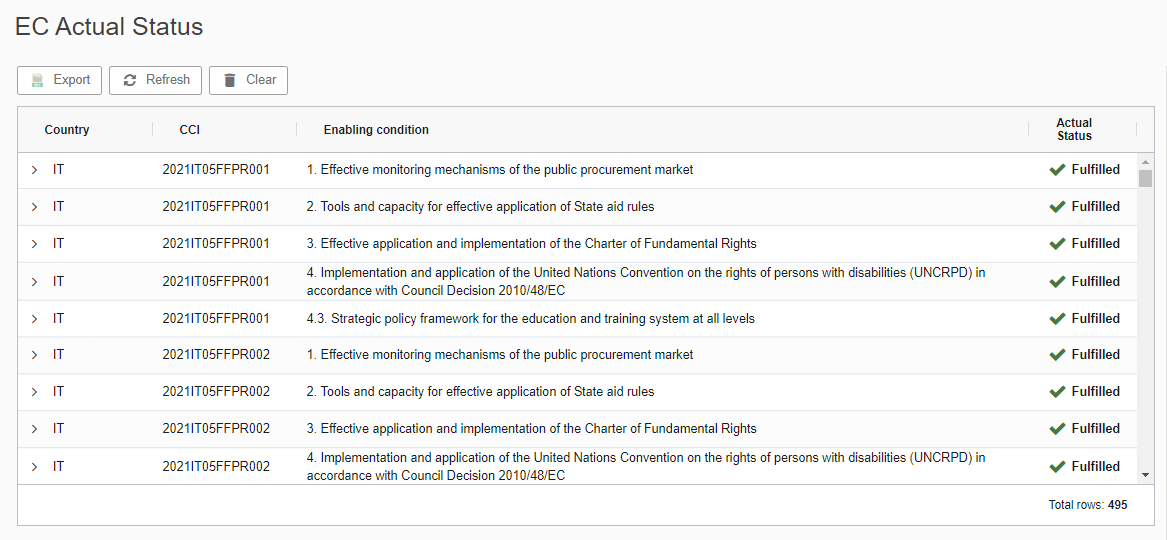Expand first row for 2021IT05FFPR001
Image resolution: width=1167 pixels, height=540 pixels.
click(34, 170)
